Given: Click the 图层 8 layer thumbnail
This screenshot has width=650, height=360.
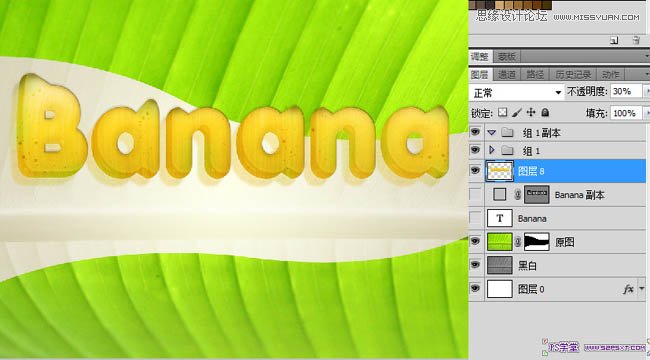Looking at the screenshot, I should [x=500, y=171].
